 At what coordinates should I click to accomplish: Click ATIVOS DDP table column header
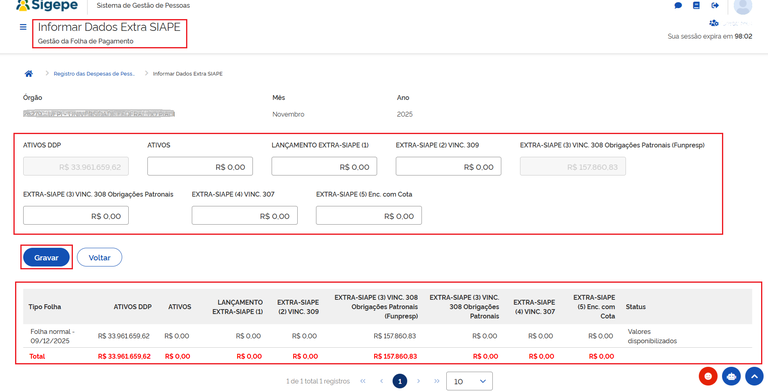[133, 307]
